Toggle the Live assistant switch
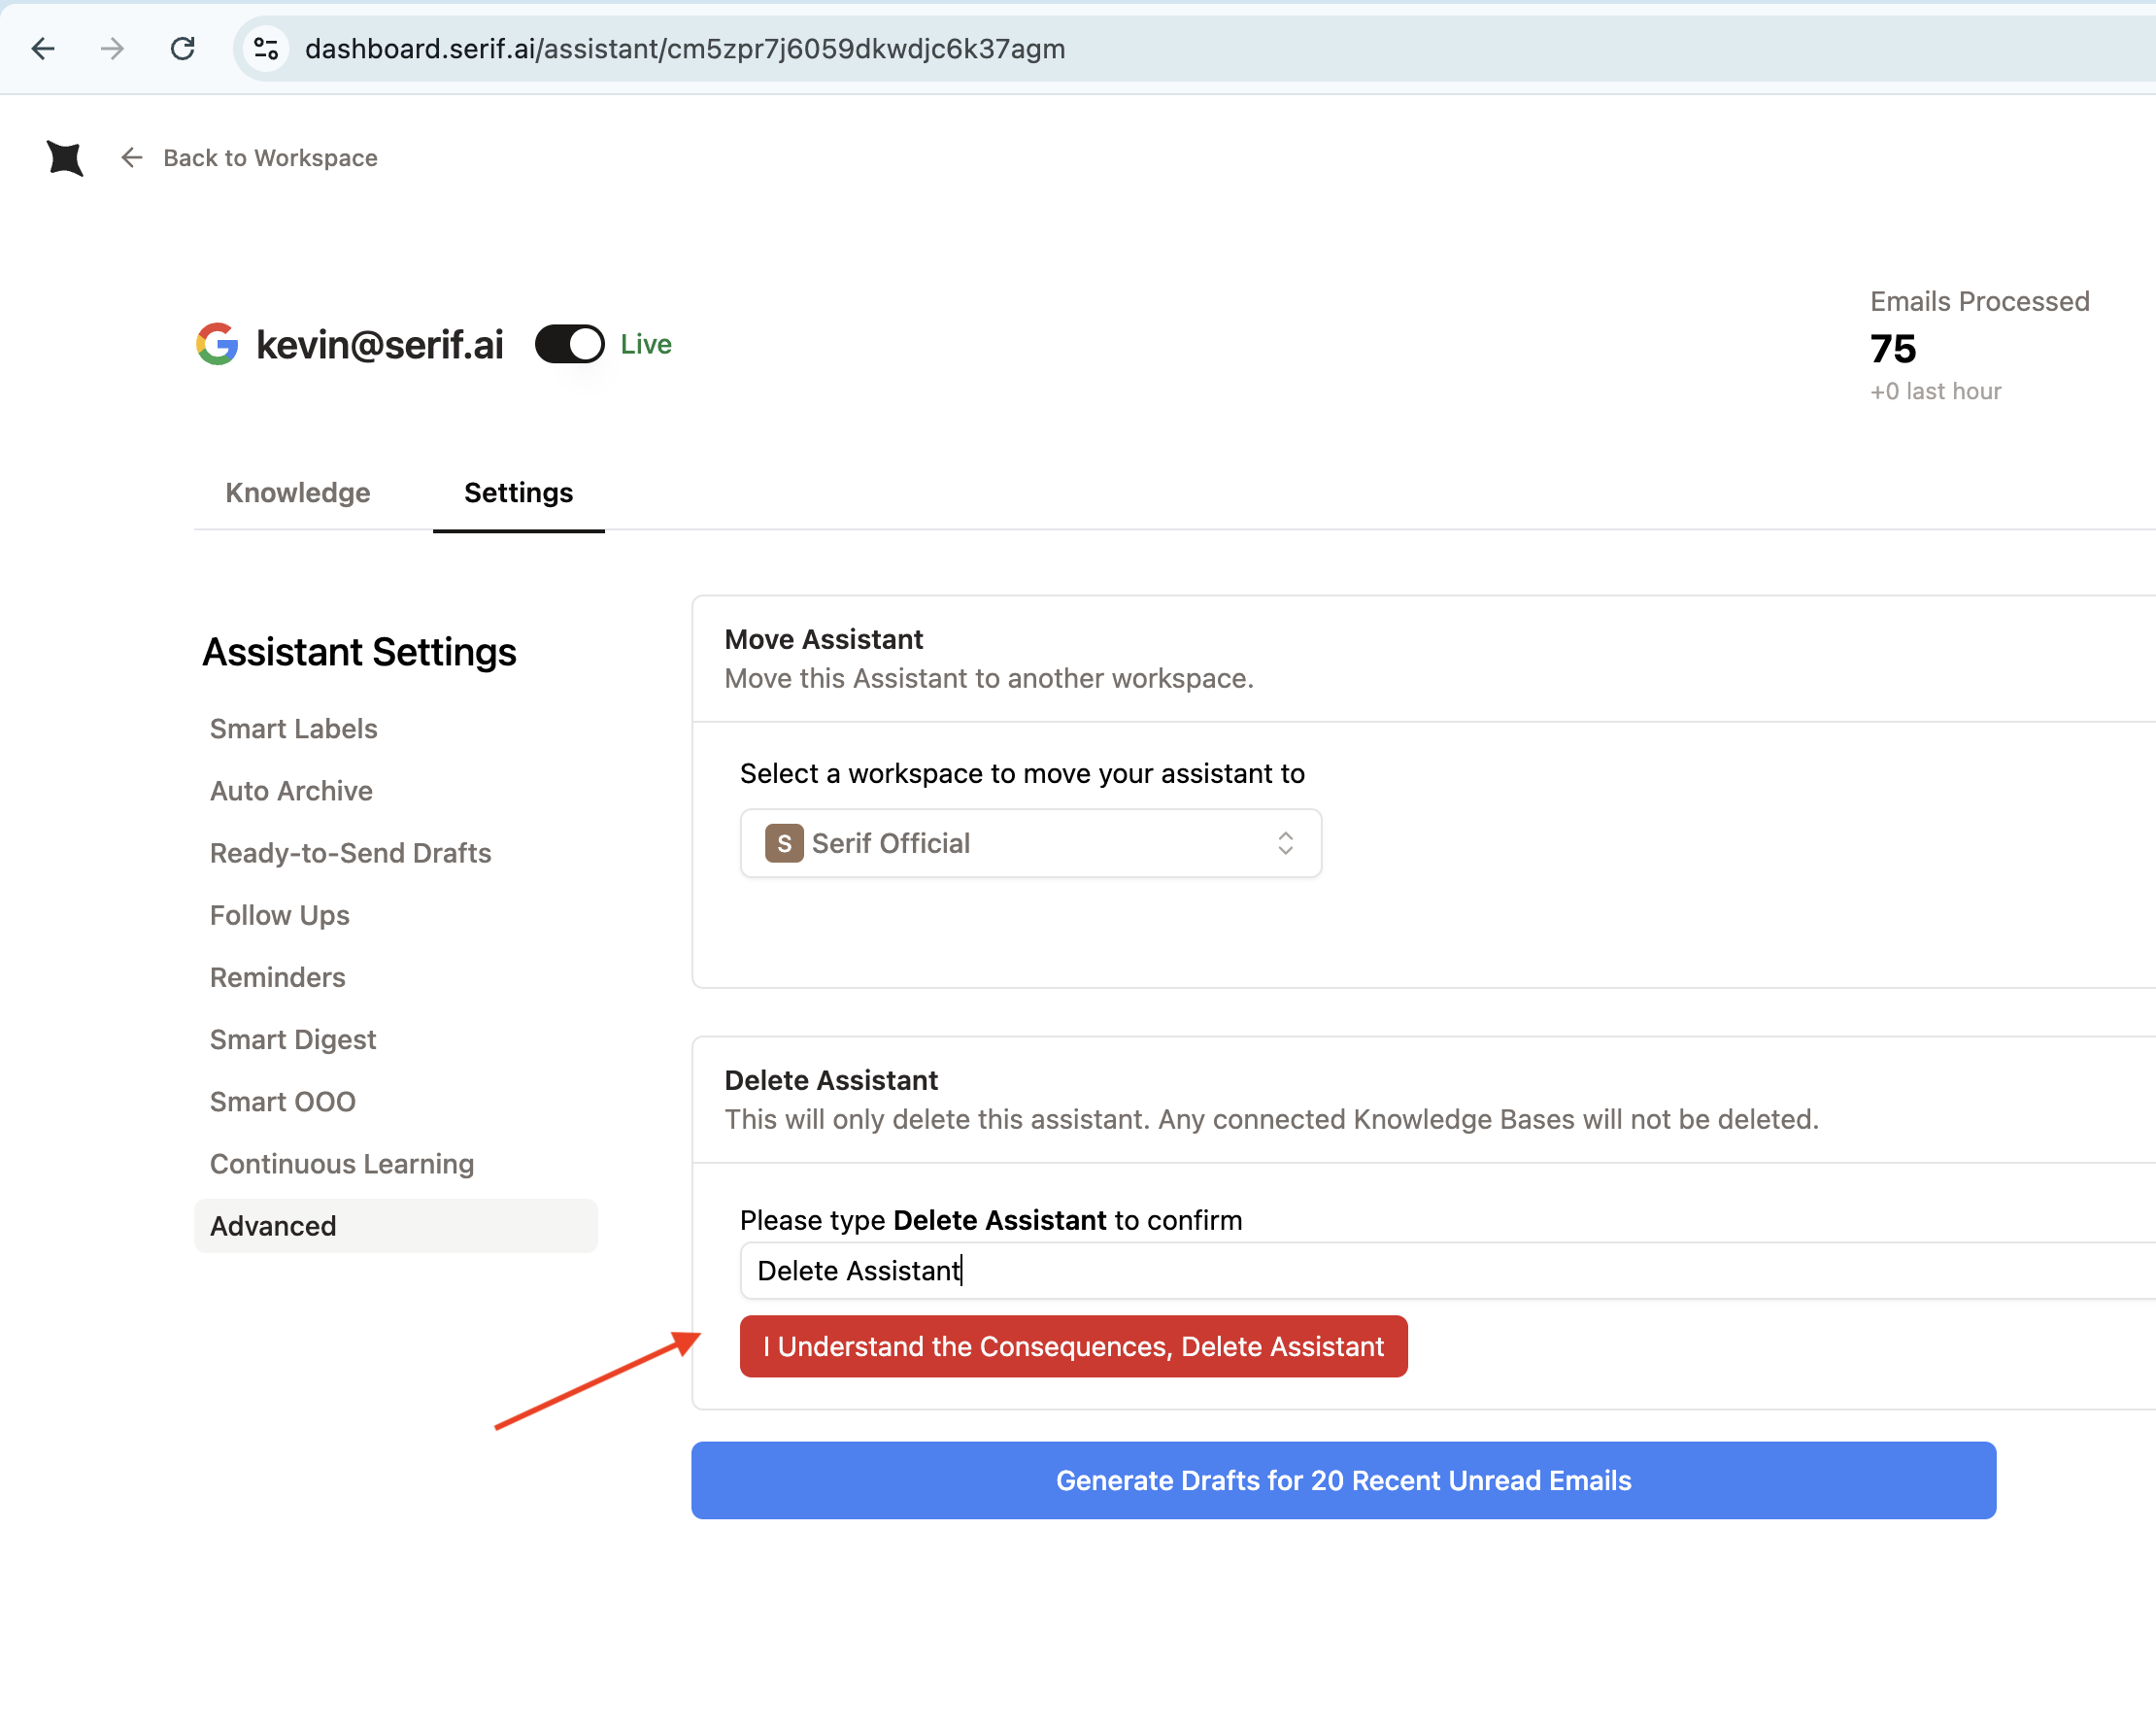This screenshot has width=2156, height=1733. point(570,344)
